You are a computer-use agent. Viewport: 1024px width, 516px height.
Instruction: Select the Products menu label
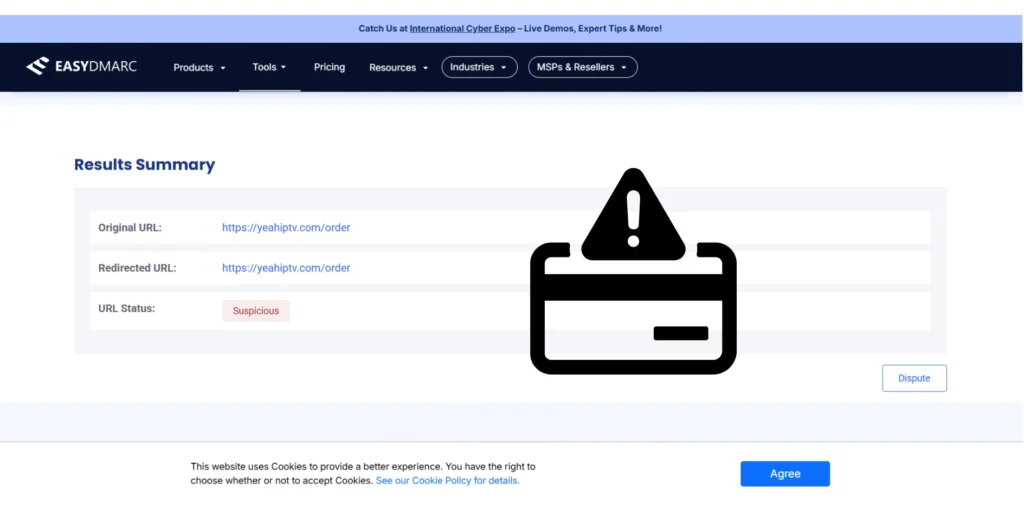tap(193, 67)
